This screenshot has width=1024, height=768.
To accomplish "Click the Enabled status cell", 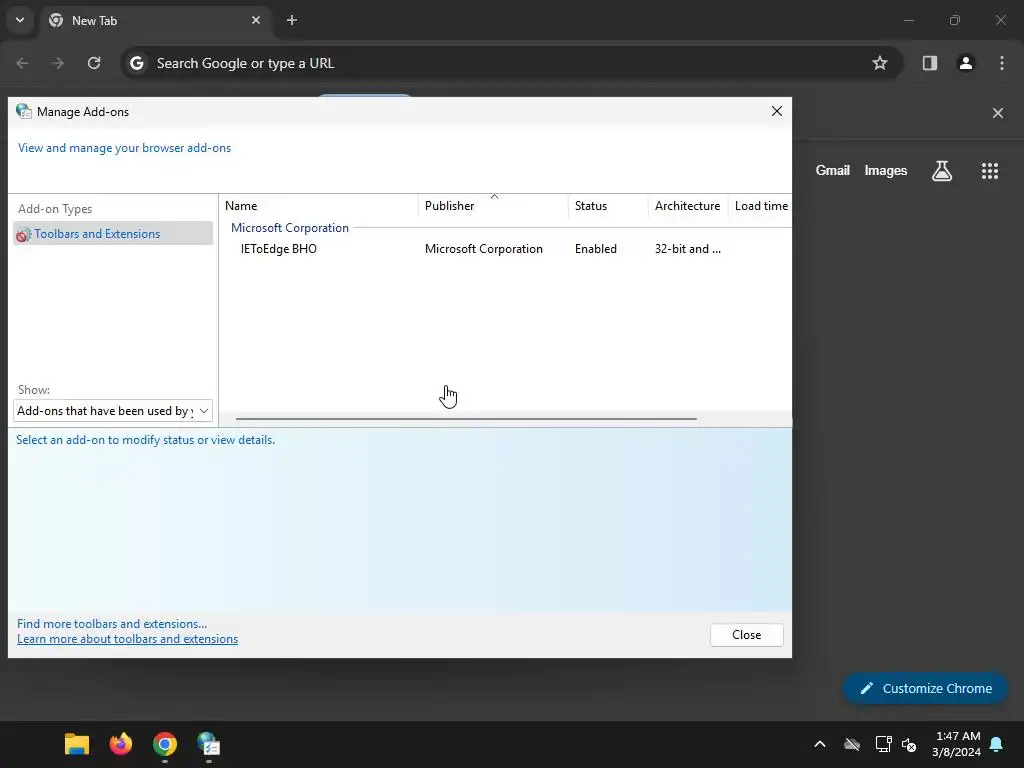I will 596,249.
